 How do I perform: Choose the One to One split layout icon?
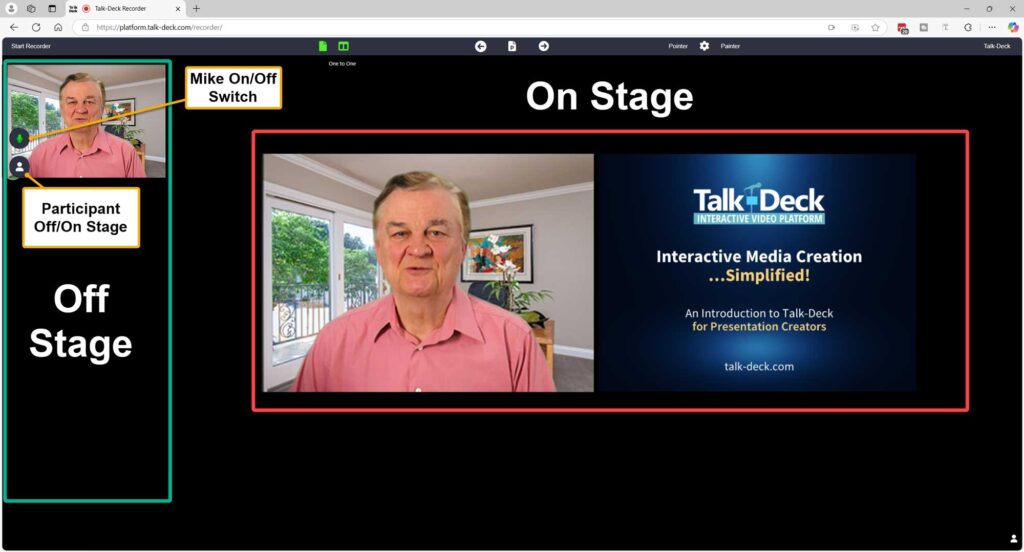pos(344,46)
